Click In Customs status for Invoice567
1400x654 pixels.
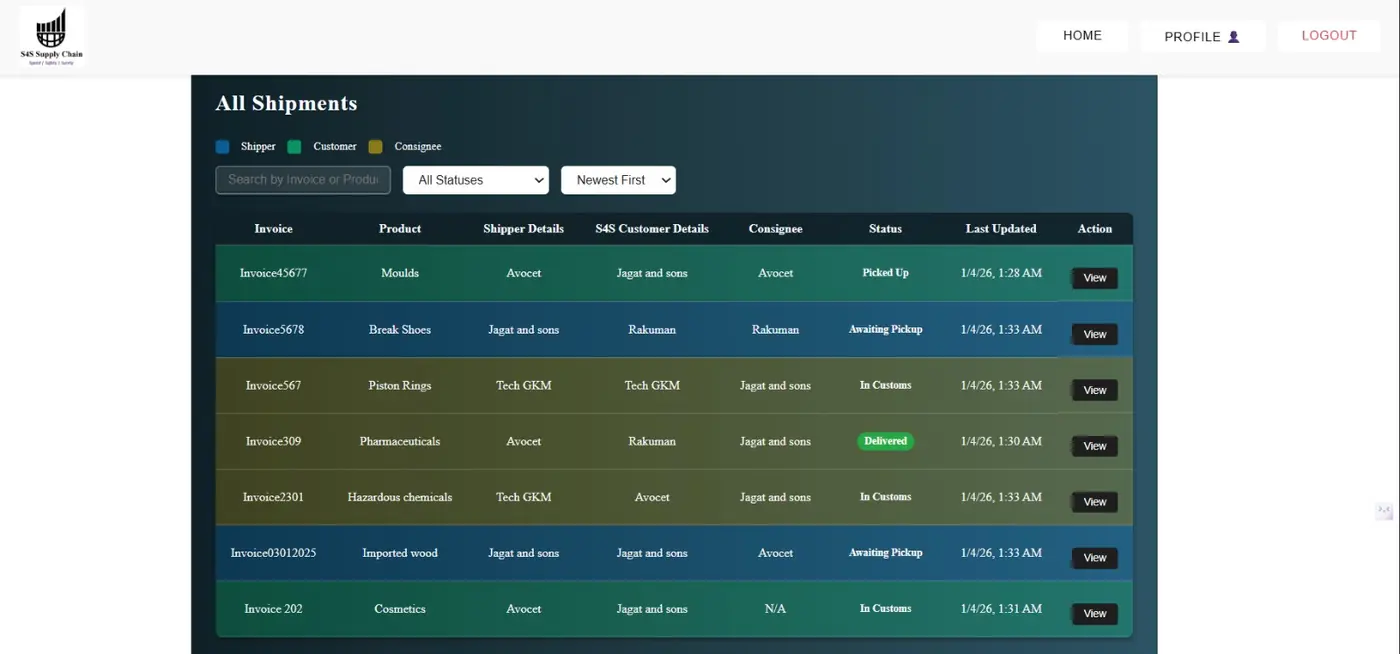pyautogui.click(x=885, y=385)
